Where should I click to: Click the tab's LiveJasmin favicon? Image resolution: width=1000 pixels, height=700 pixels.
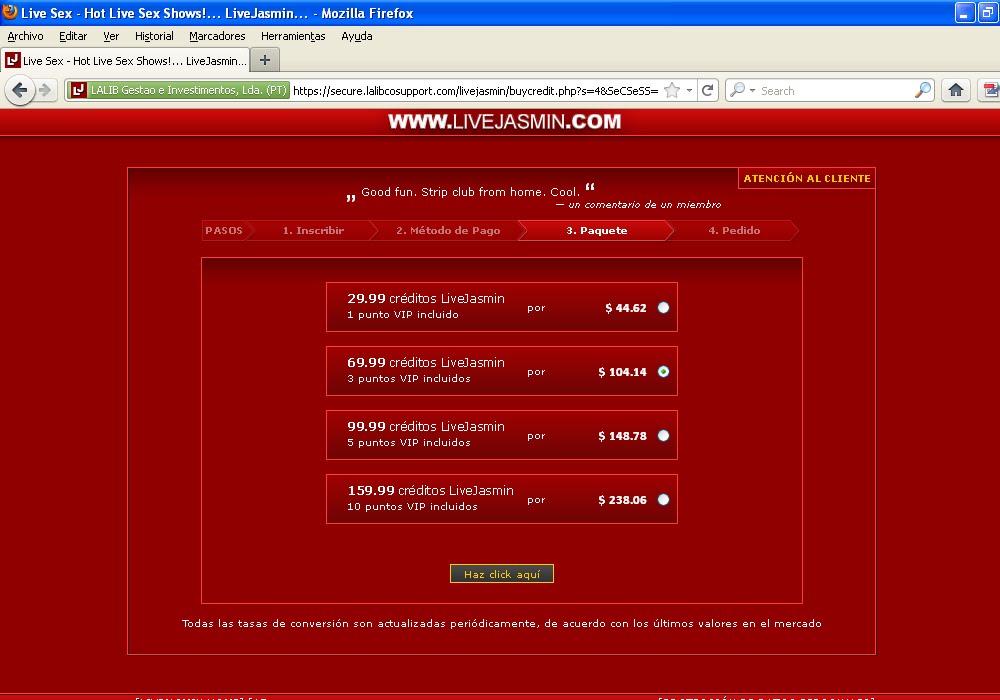(x=13, y=61)
